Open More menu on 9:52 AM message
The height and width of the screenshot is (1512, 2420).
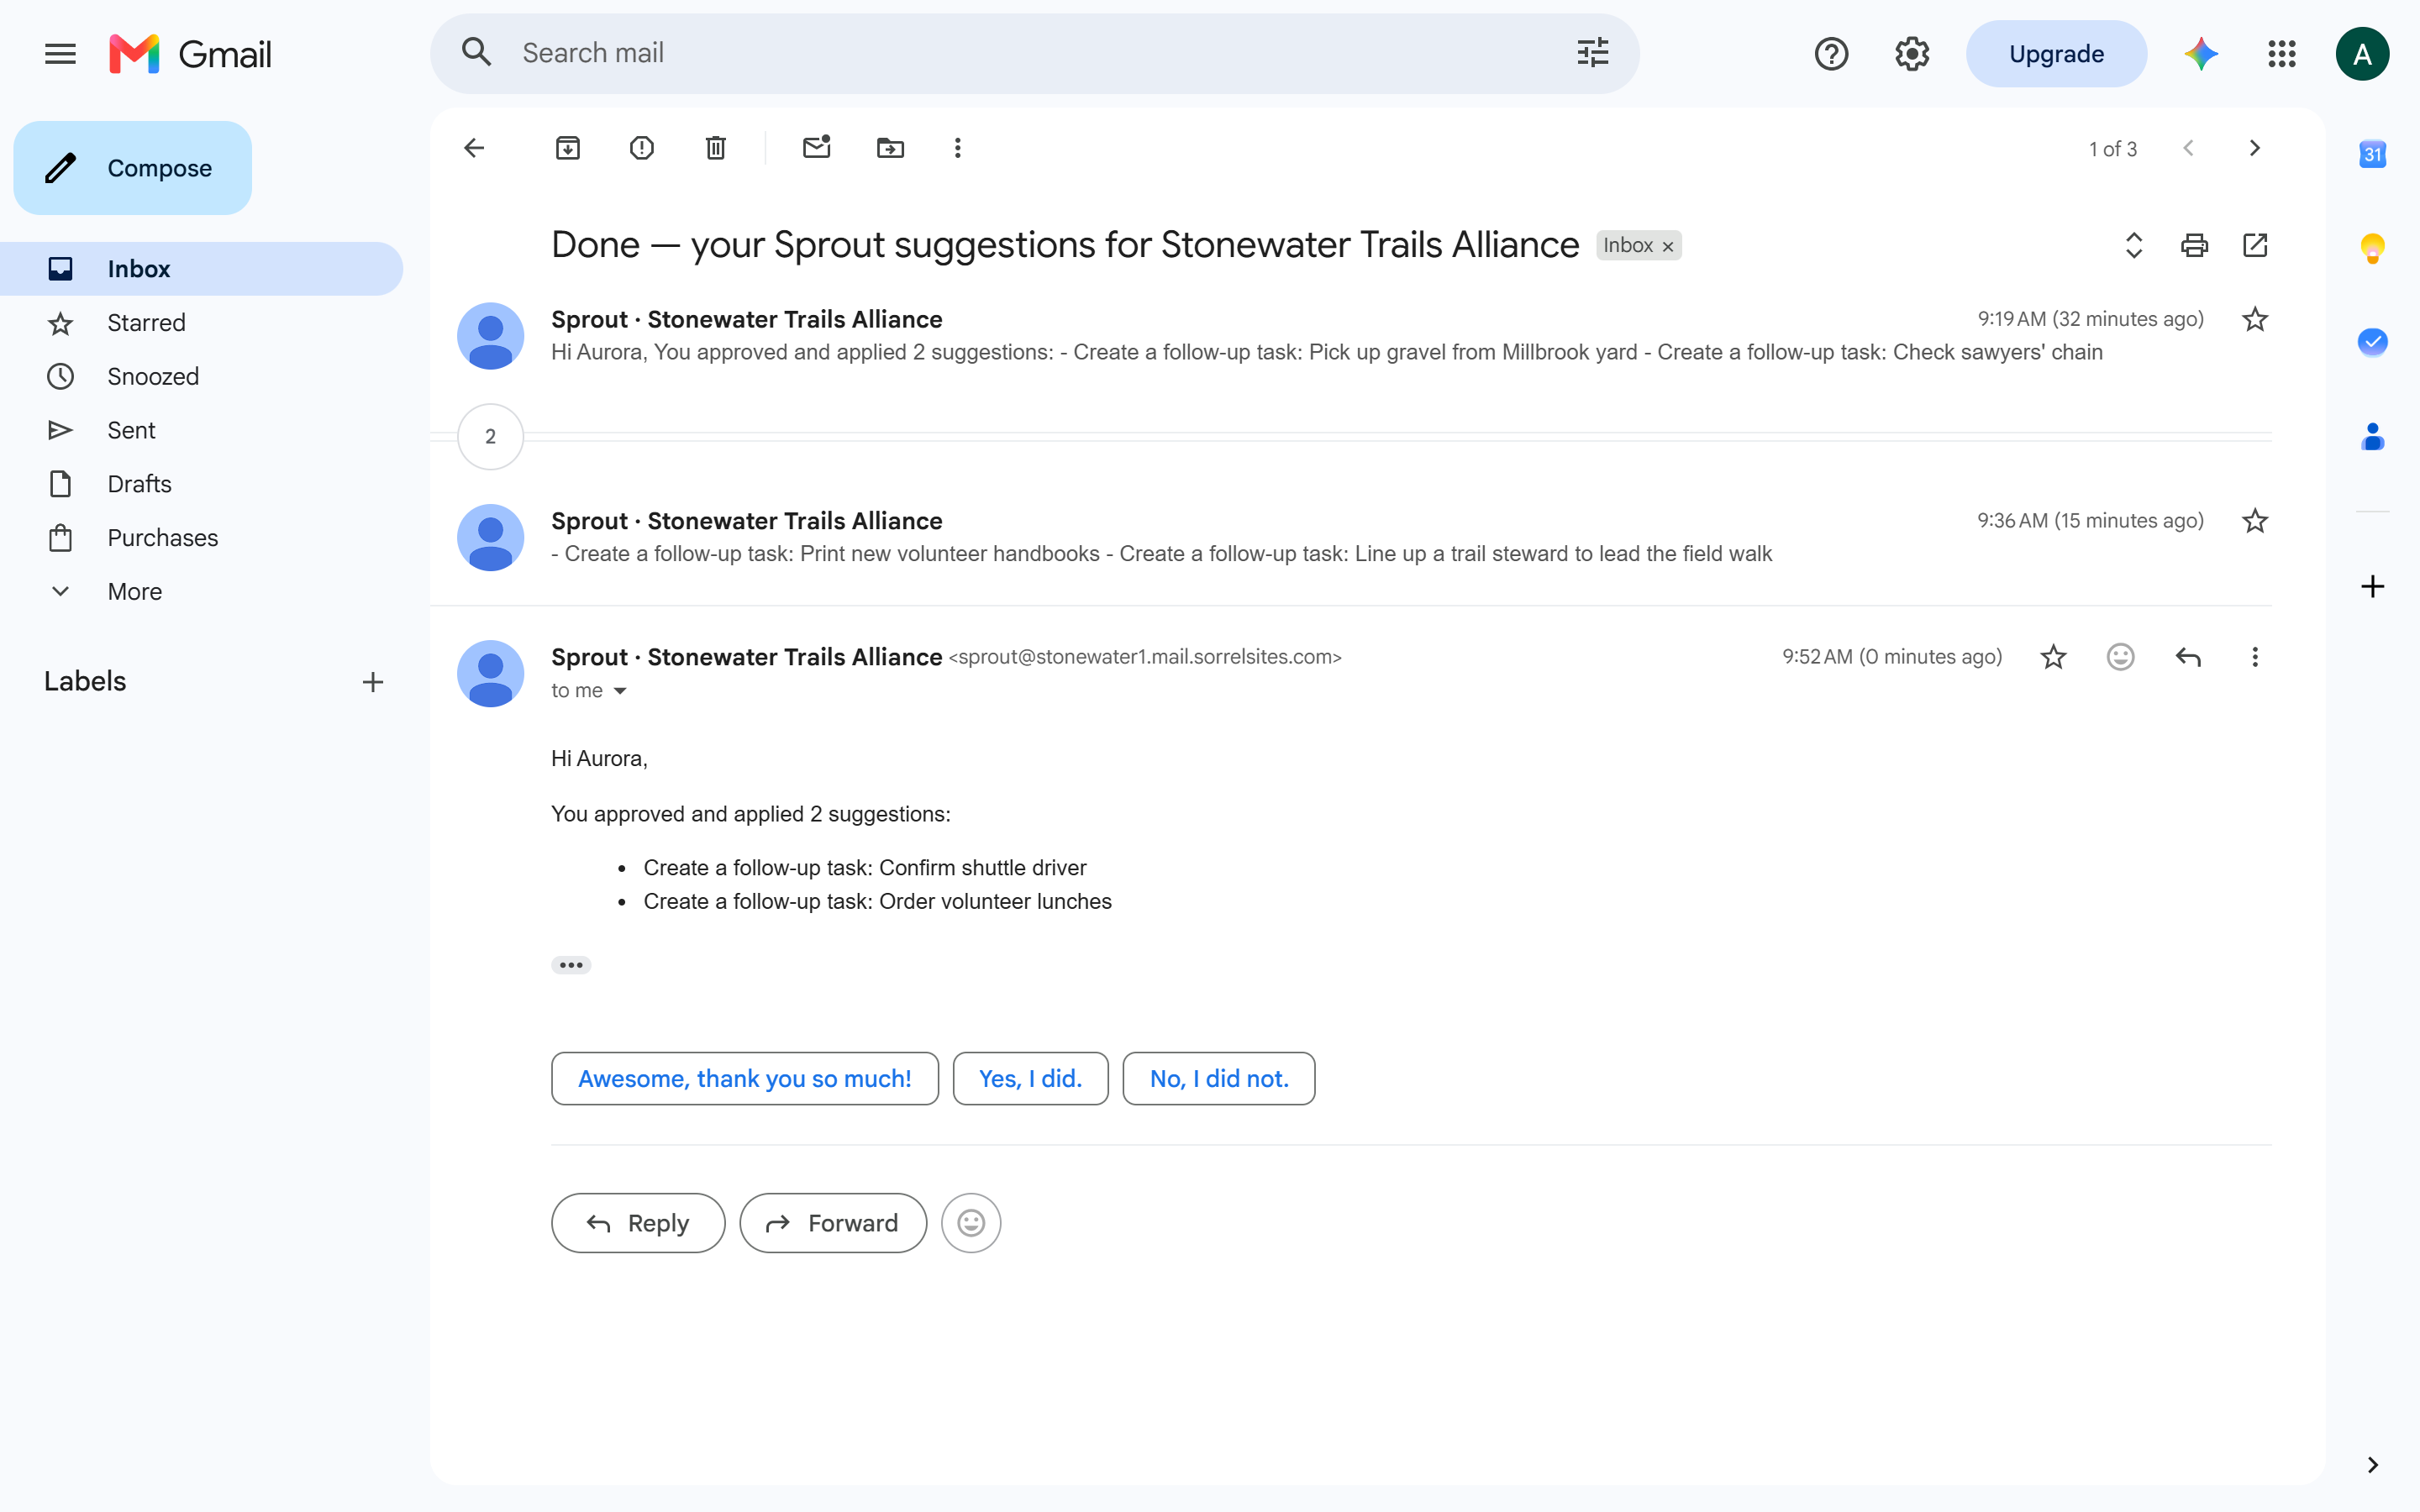[2255, 657]
